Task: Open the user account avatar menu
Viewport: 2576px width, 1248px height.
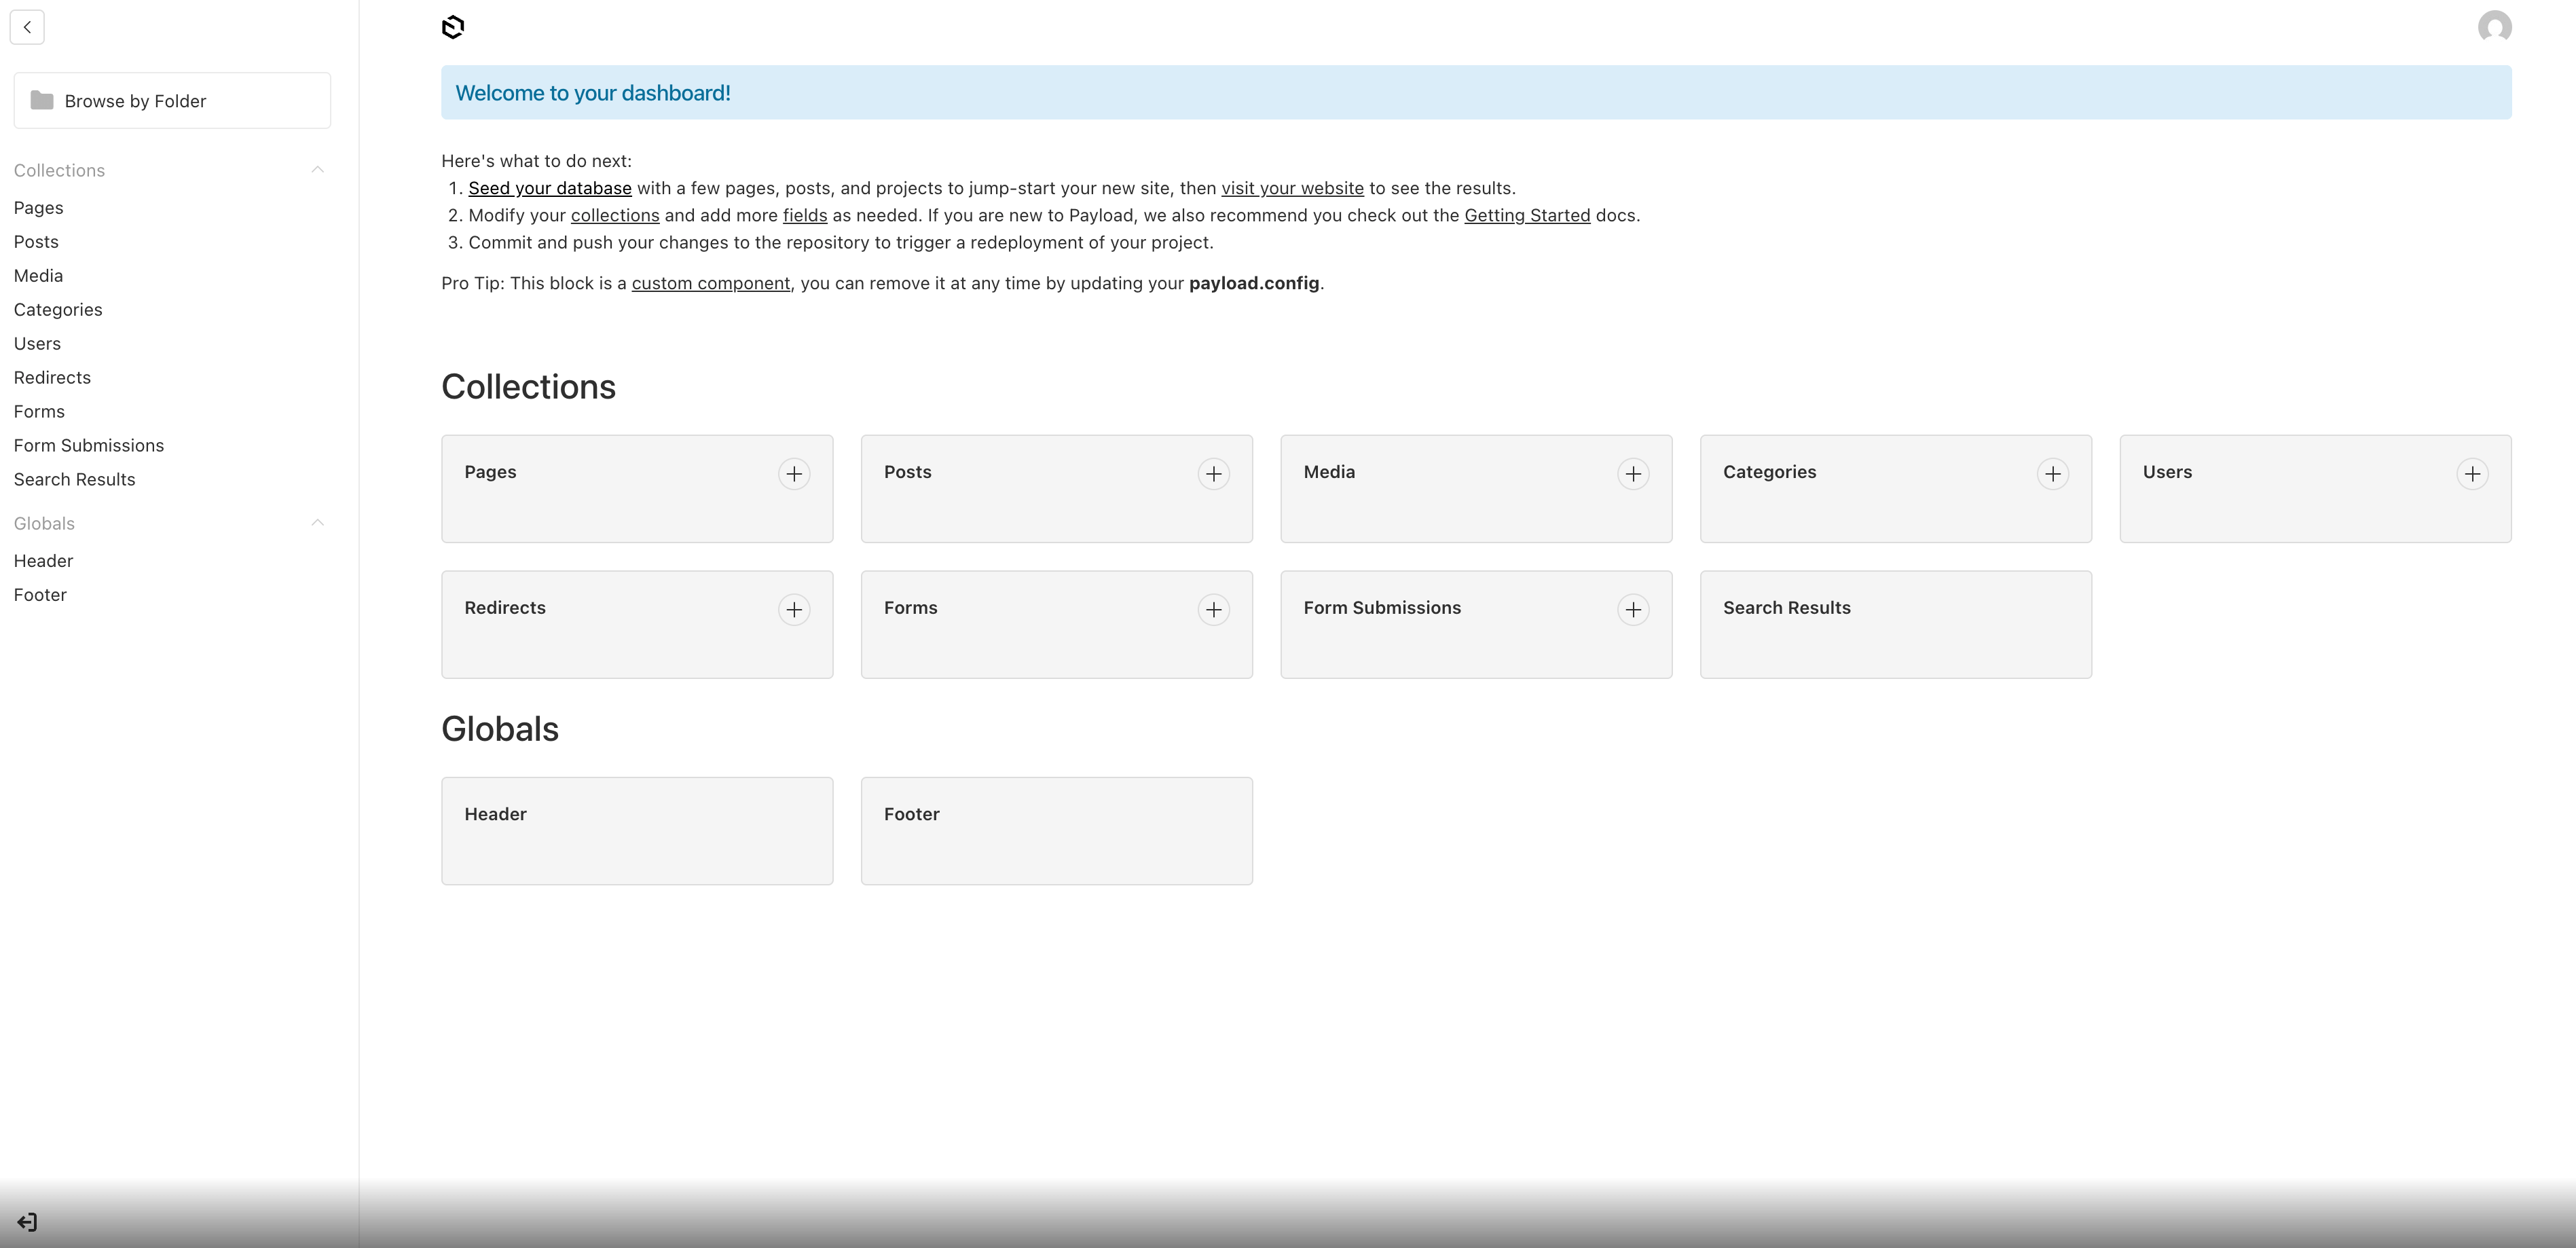Action: point(2493,27)
